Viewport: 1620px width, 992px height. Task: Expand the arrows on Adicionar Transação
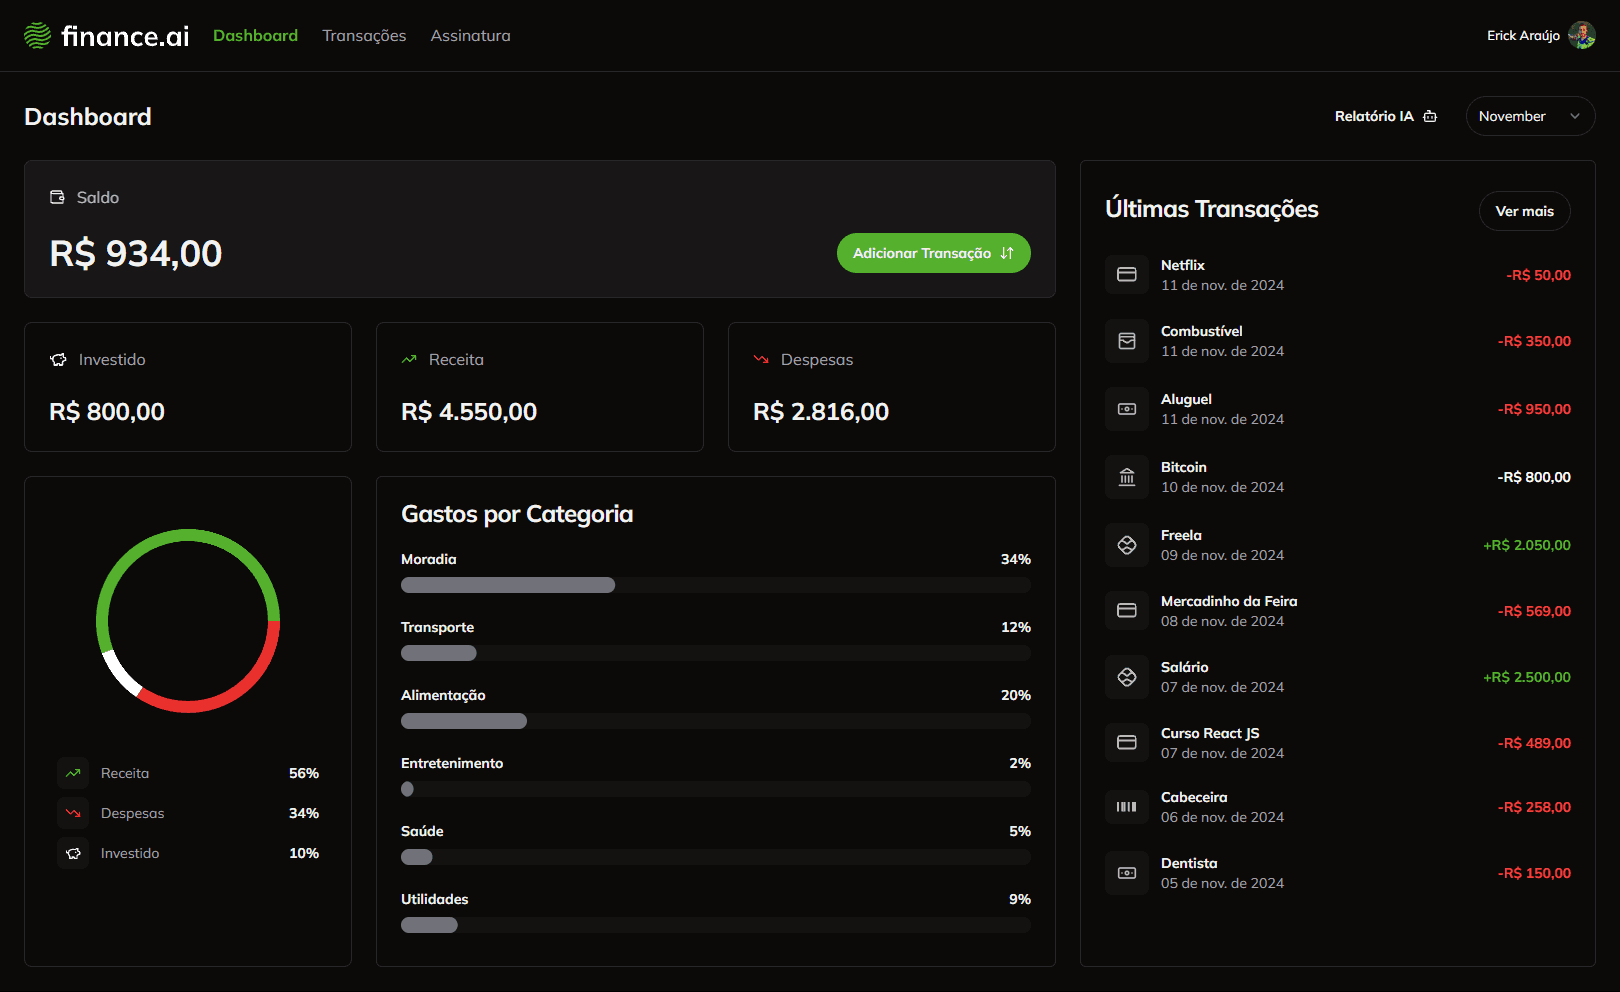[x=1008, y=253]
